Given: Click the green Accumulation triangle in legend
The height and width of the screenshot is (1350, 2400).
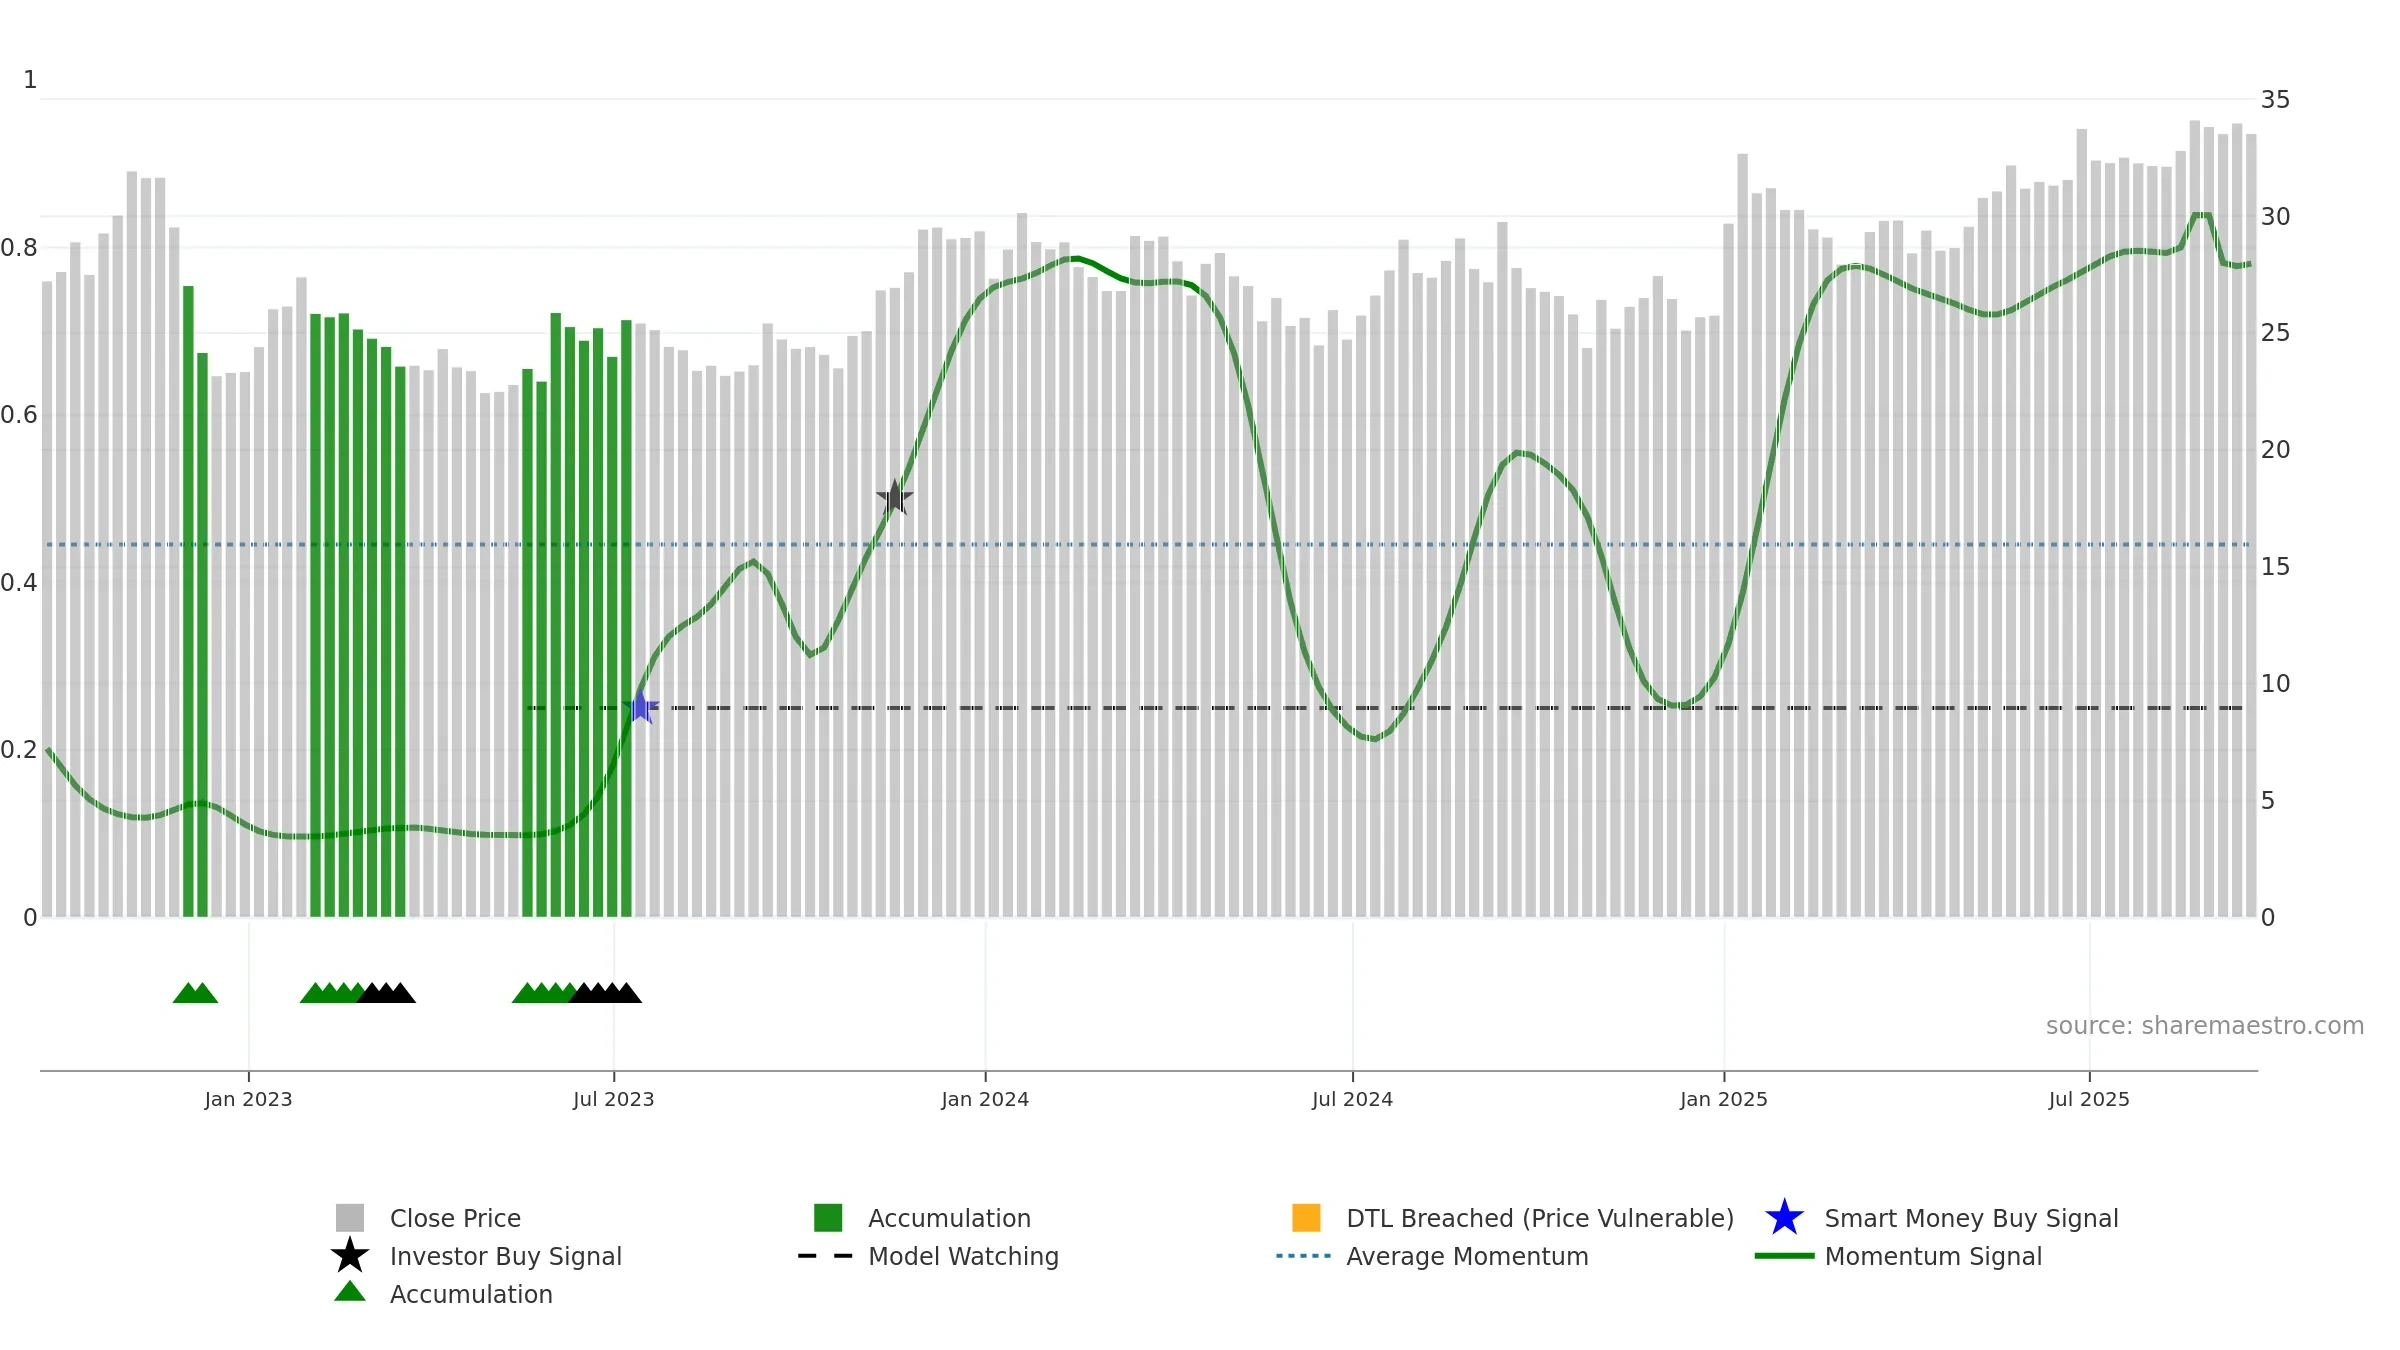Looking at the screenshot, I should 350,1291.
